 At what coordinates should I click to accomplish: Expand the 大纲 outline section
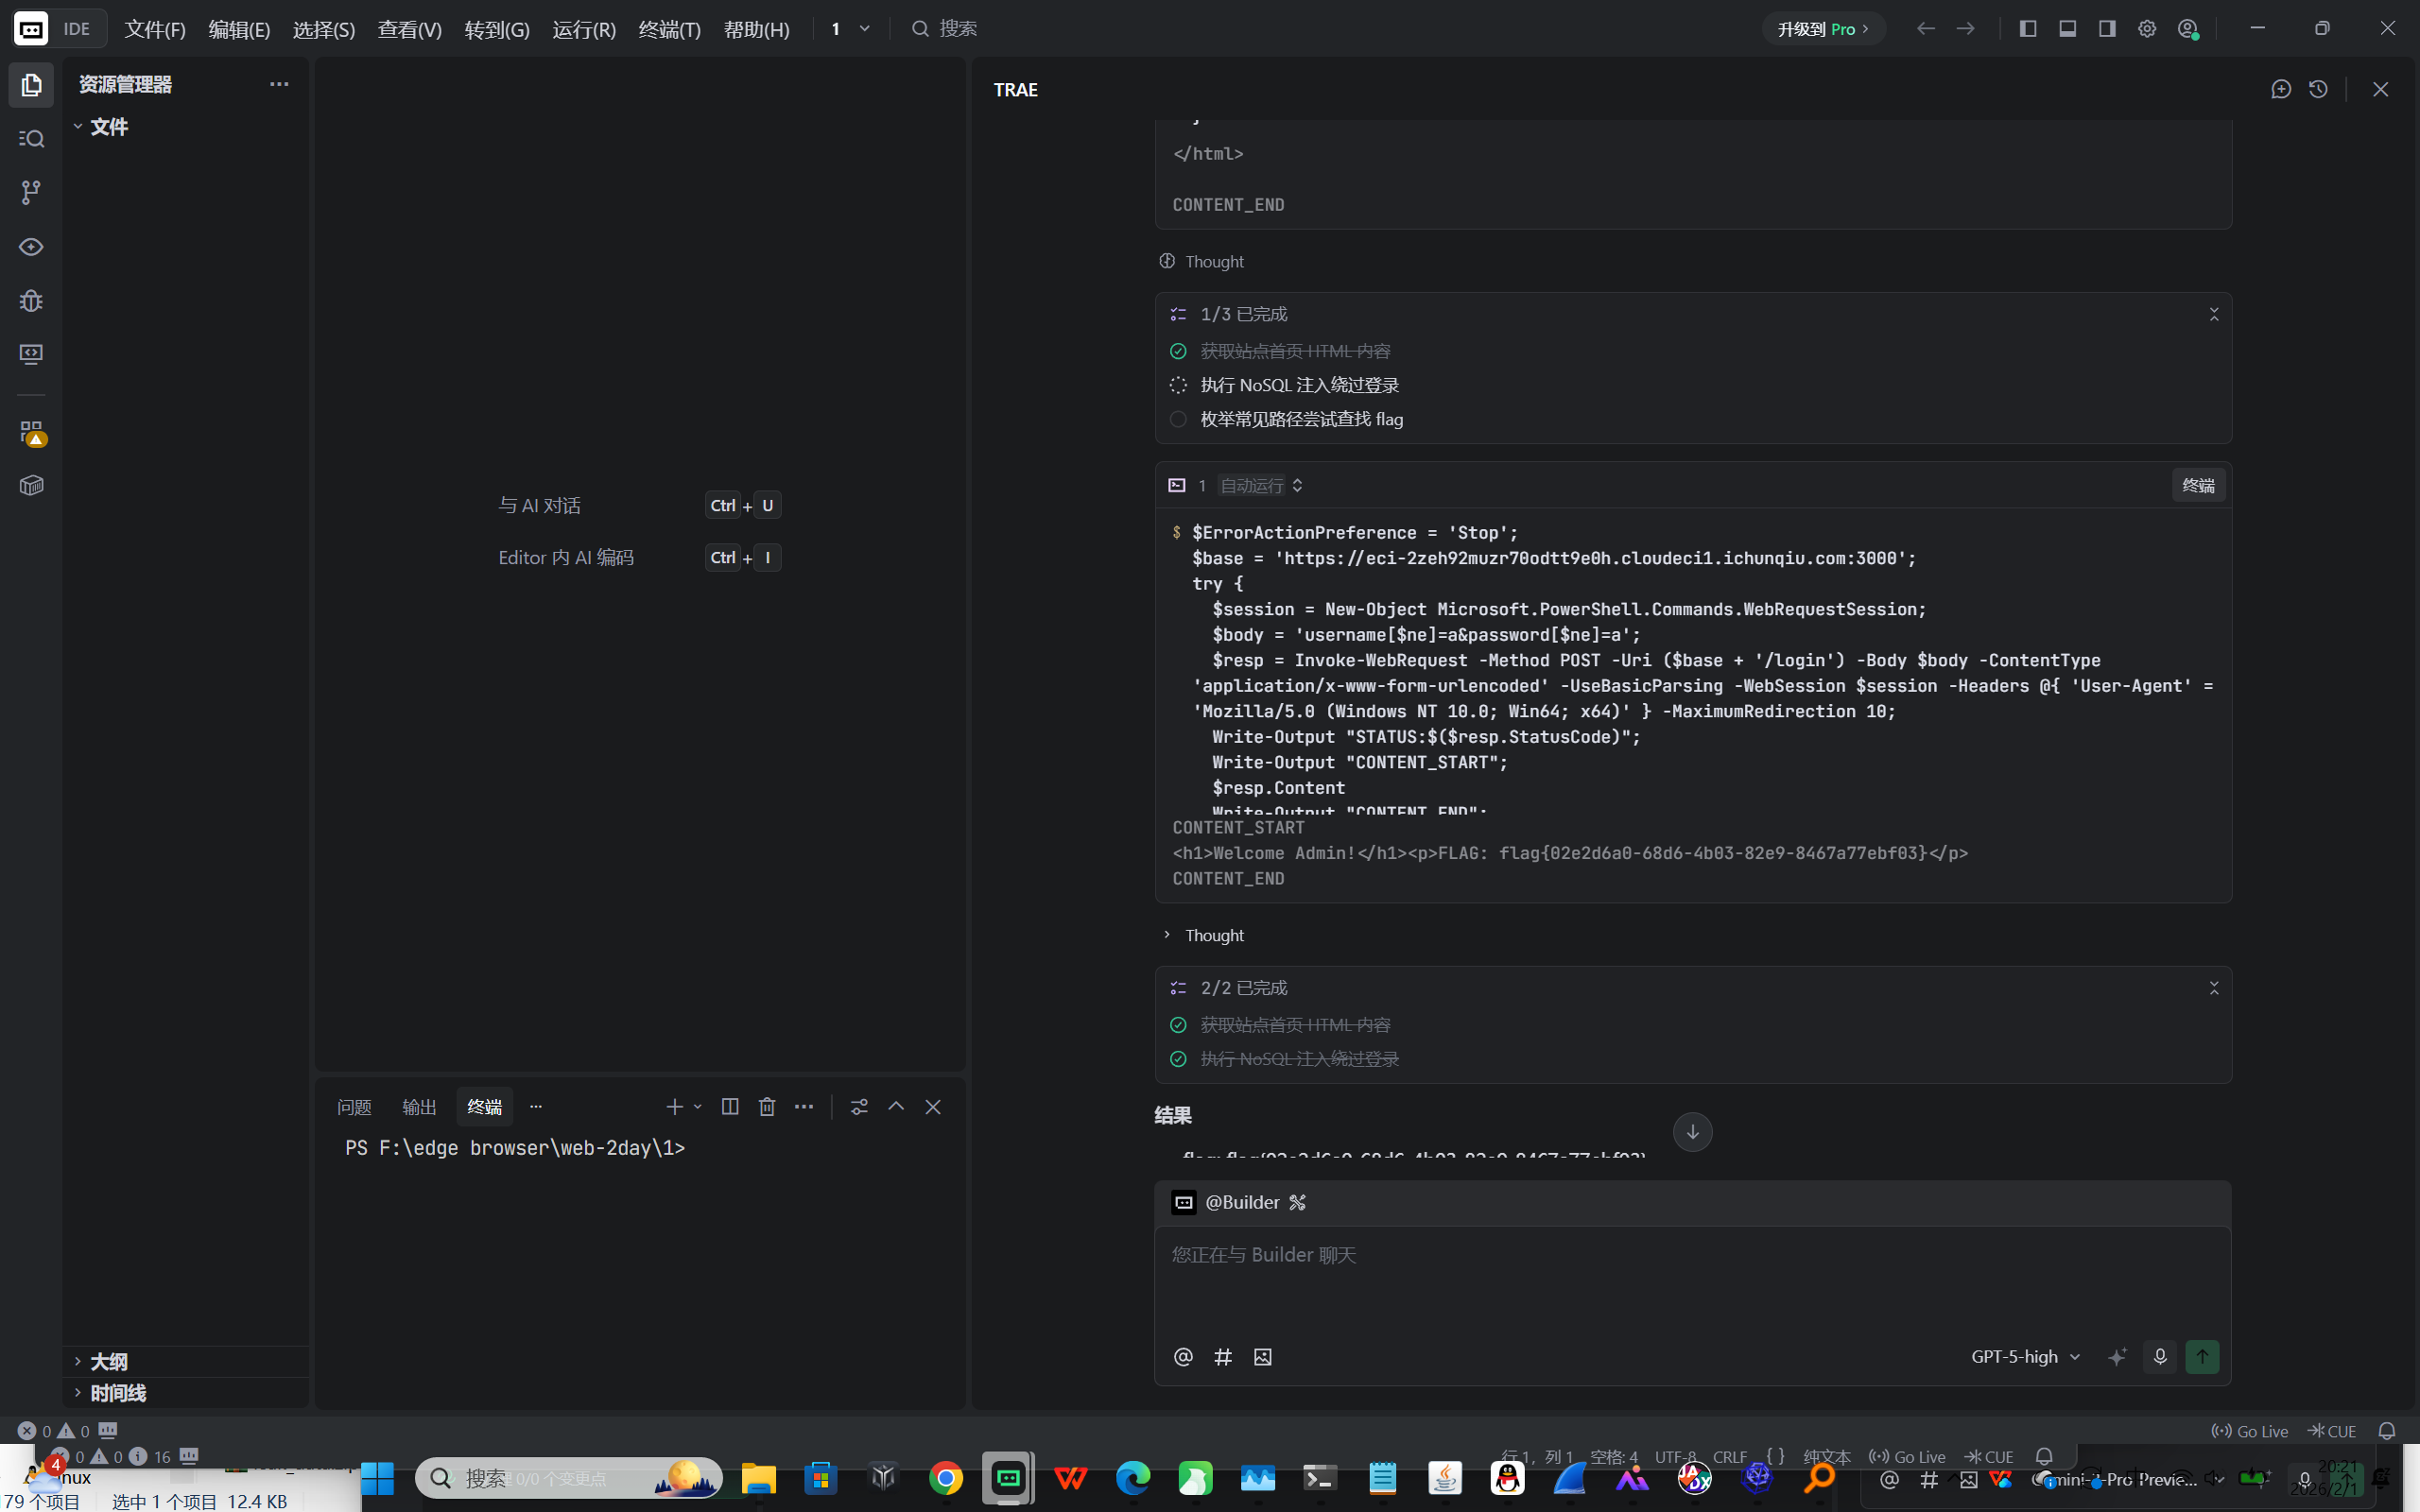pyautogui.click(x=108, y=1361)
